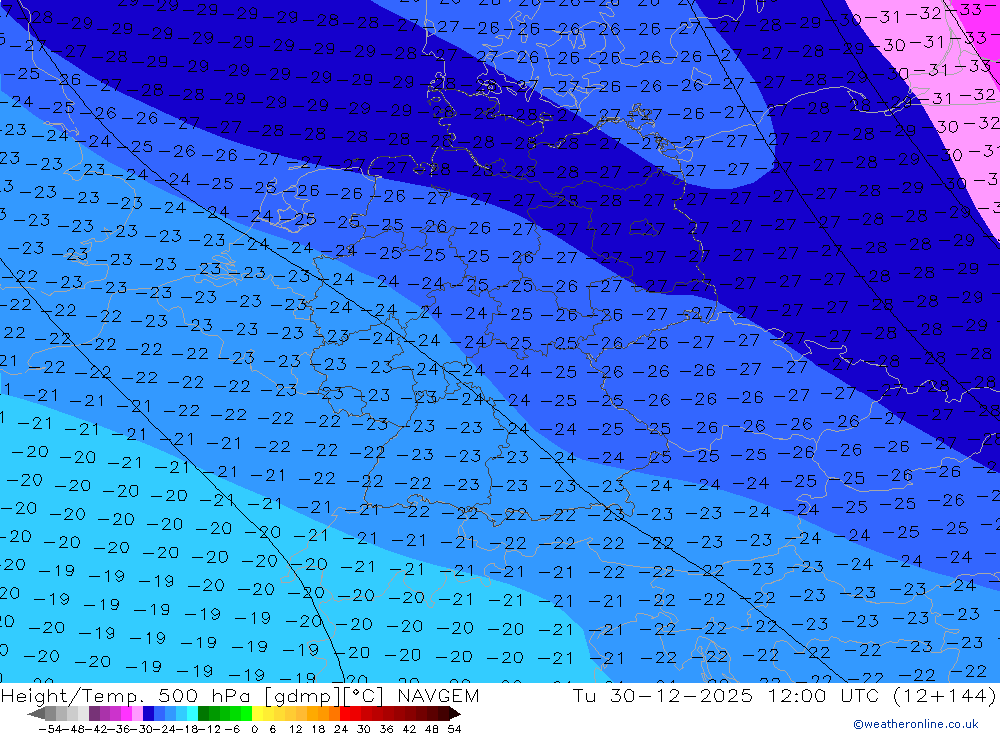Pick the dark blue swatch above -30
Viewport: 1000px width, 733px height.
tap(148, 713)
